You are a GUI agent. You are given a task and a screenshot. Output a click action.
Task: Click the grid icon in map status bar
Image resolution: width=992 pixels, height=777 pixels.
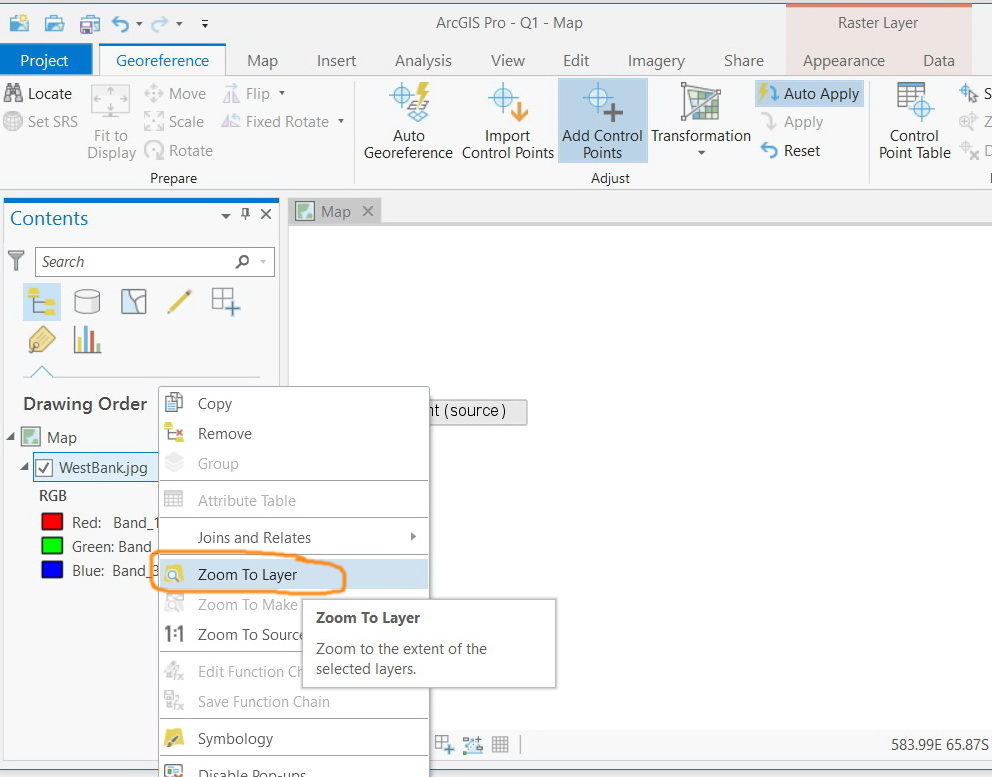[500, 744]
